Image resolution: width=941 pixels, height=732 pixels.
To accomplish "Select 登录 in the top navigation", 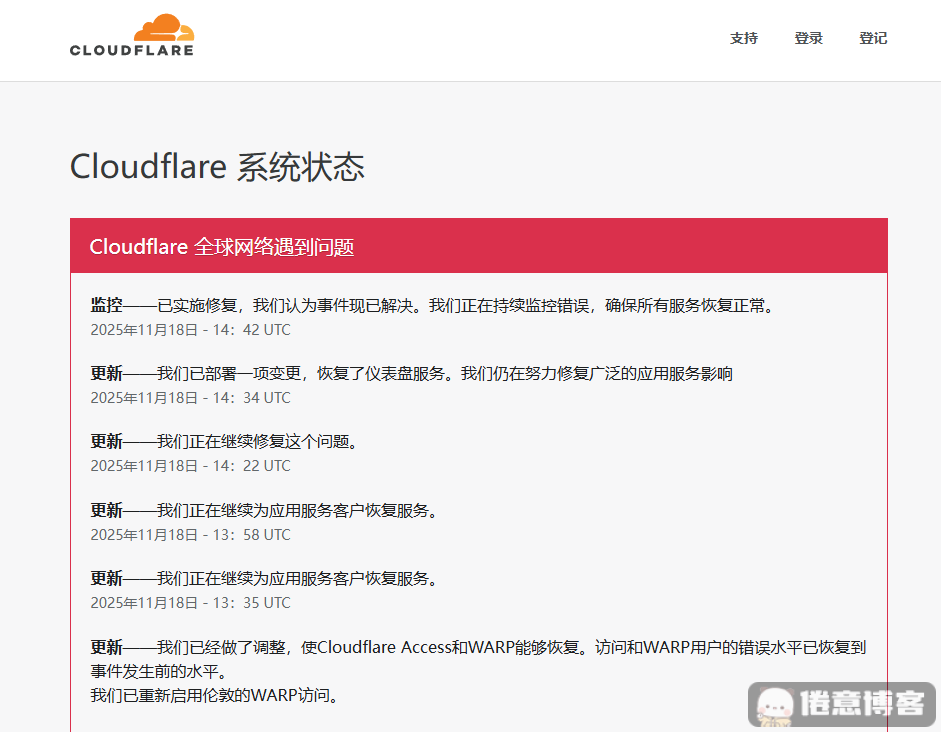I will [809, 38].
